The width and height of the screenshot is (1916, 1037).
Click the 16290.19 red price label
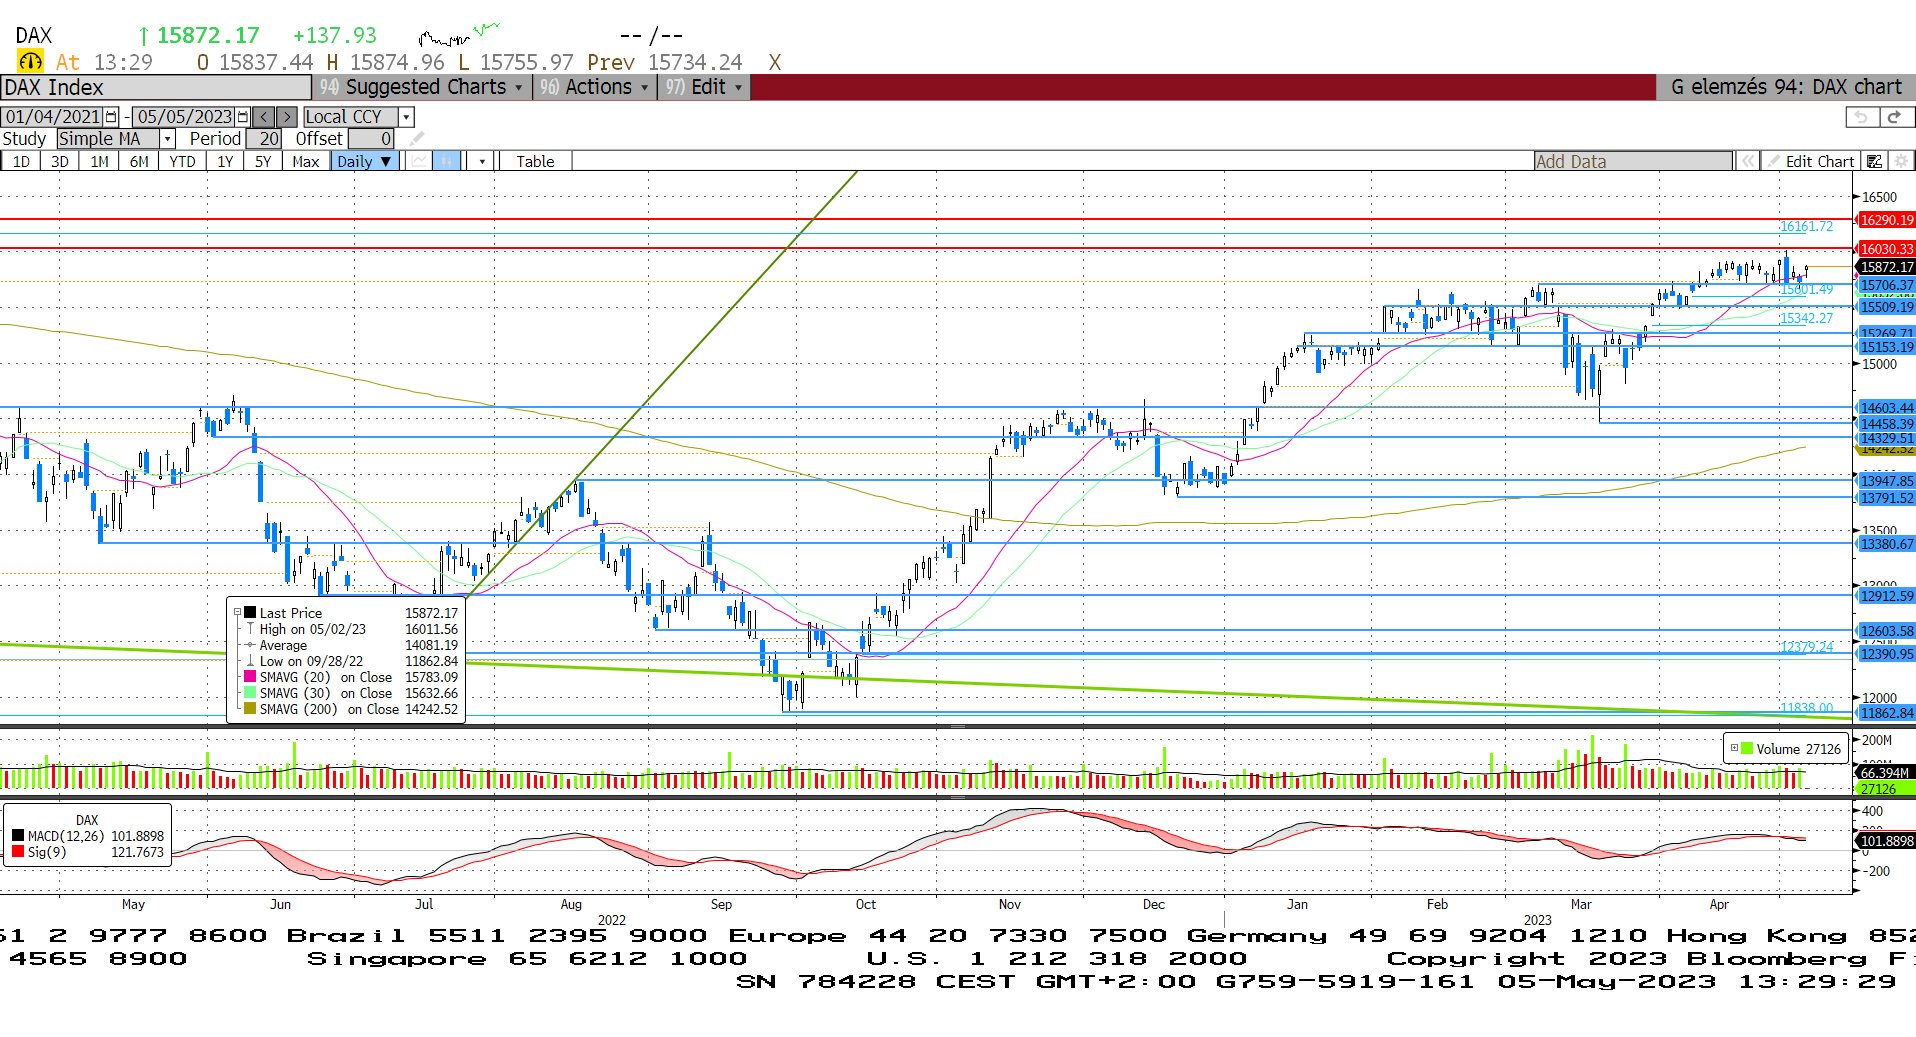coord(1886,220)
